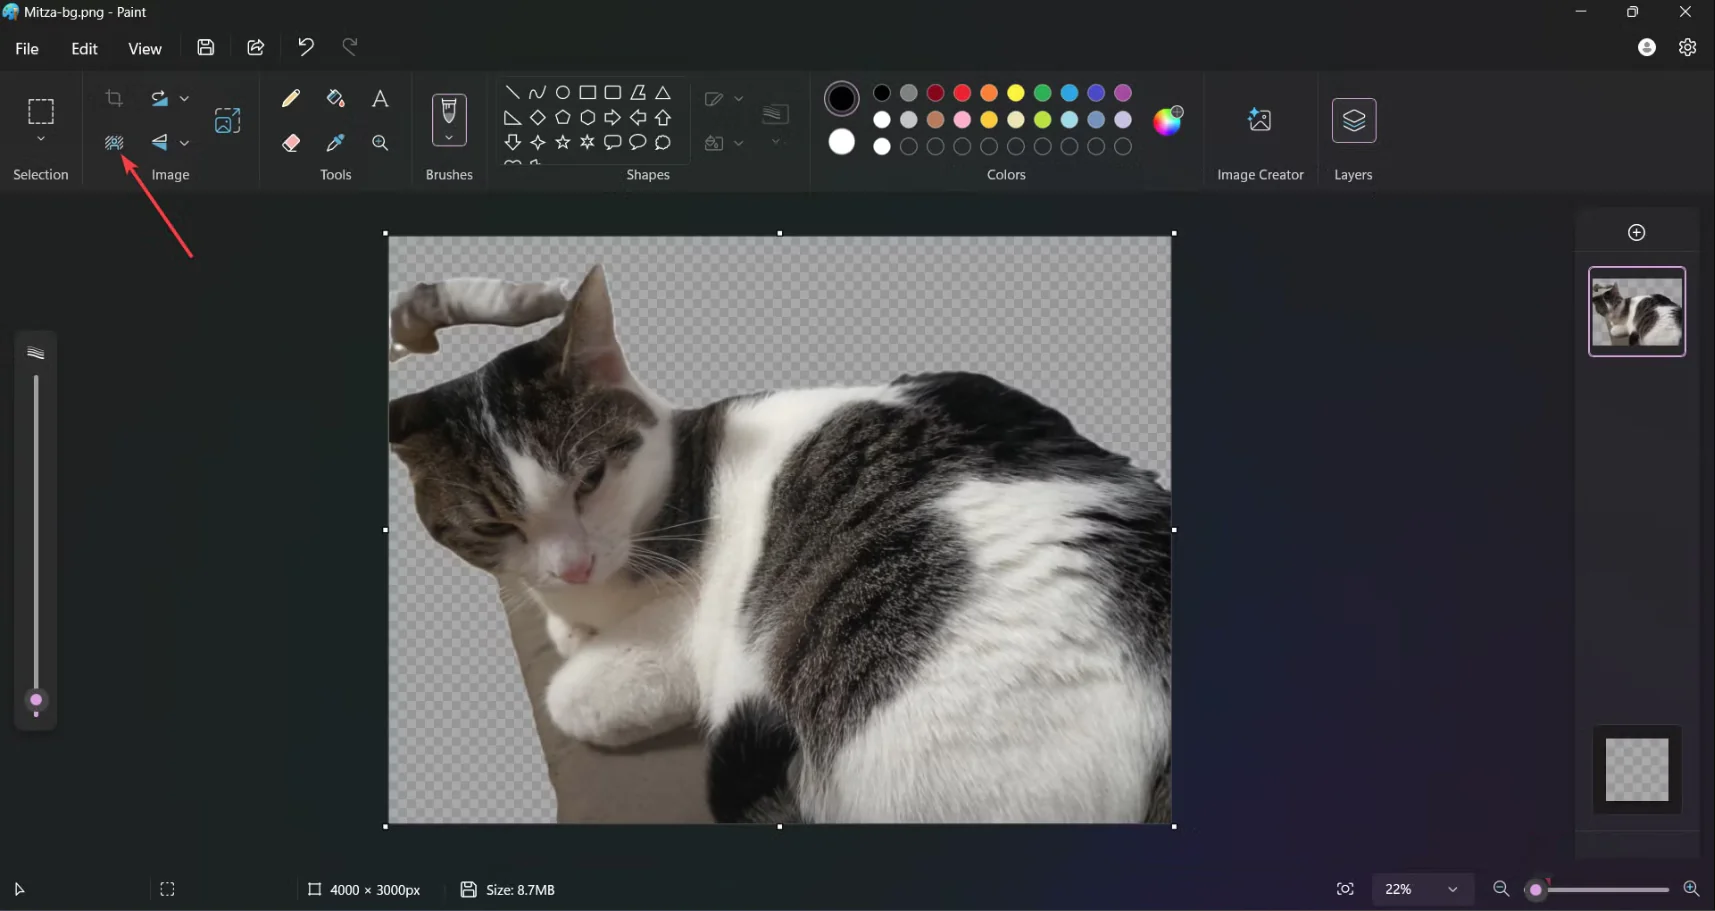Screen dimensions: 1715x911
Task: Toggle the Layers panel
Action: (1354, 121)
